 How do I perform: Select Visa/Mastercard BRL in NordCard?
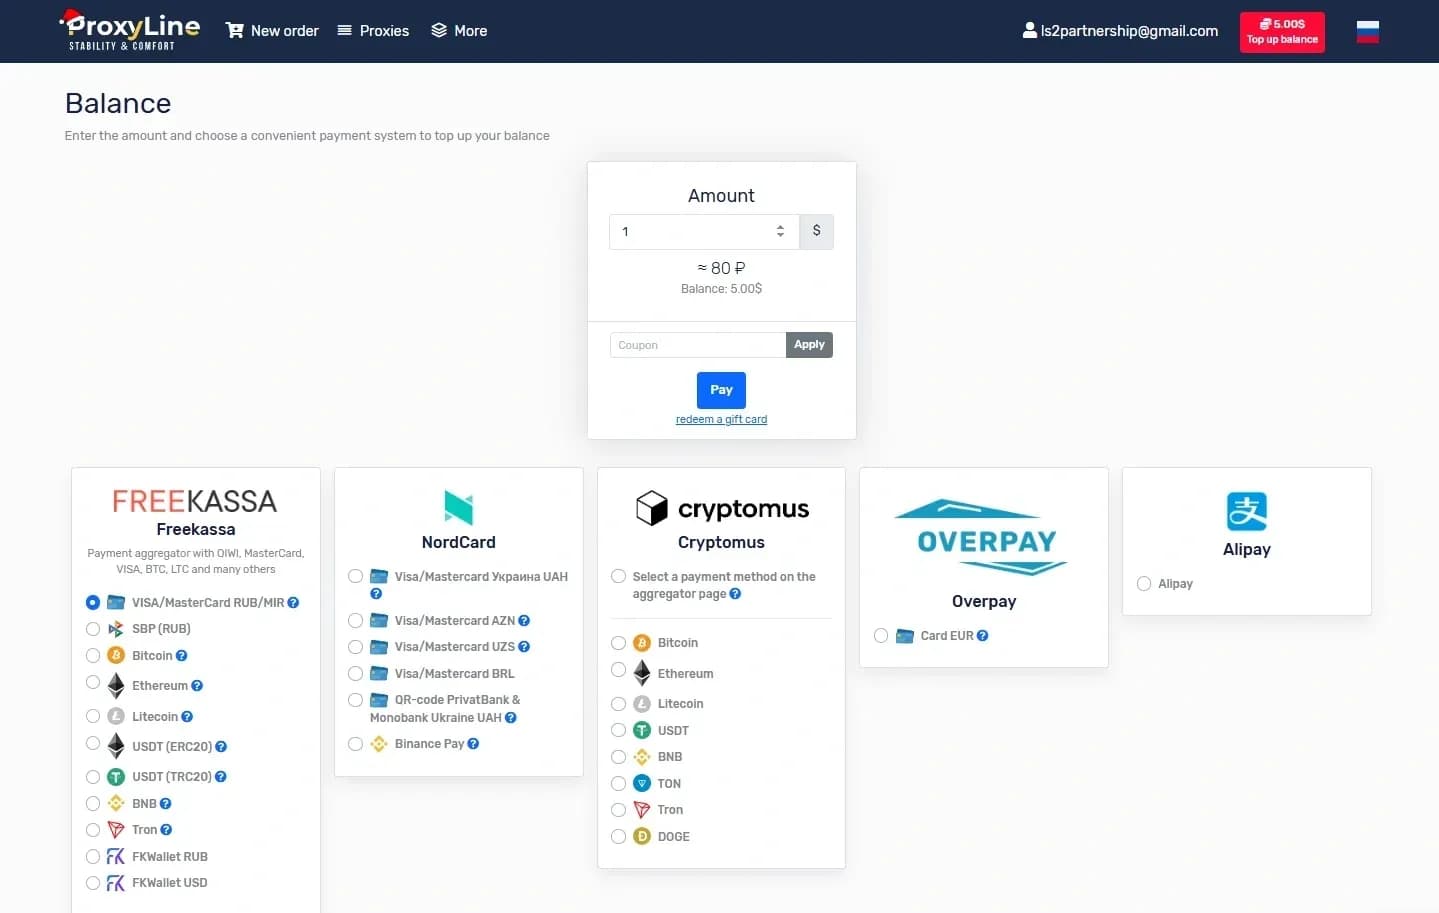(355, 674)
